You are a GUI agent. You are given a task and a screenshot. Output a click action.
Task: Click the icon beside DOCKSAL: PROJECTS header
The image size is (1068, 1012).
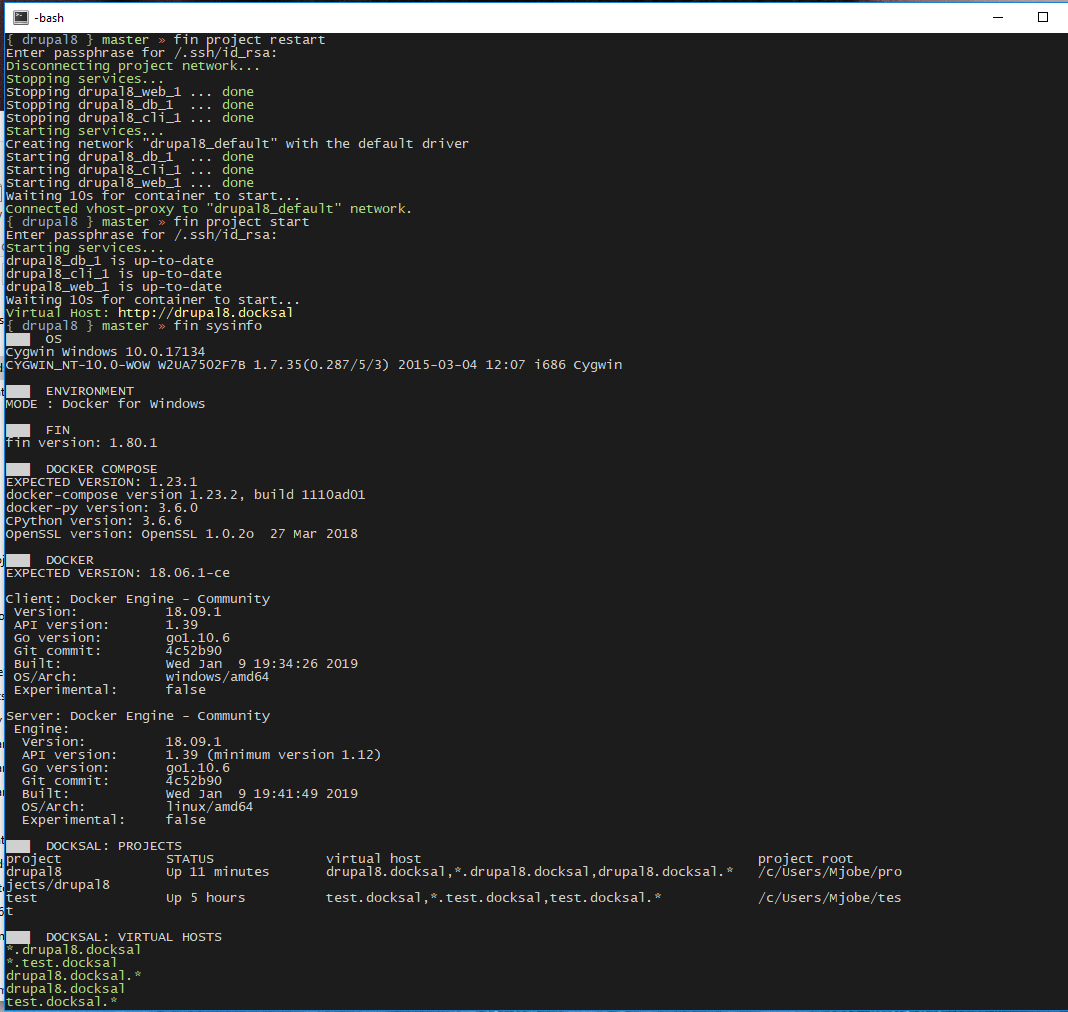point(16,845)
